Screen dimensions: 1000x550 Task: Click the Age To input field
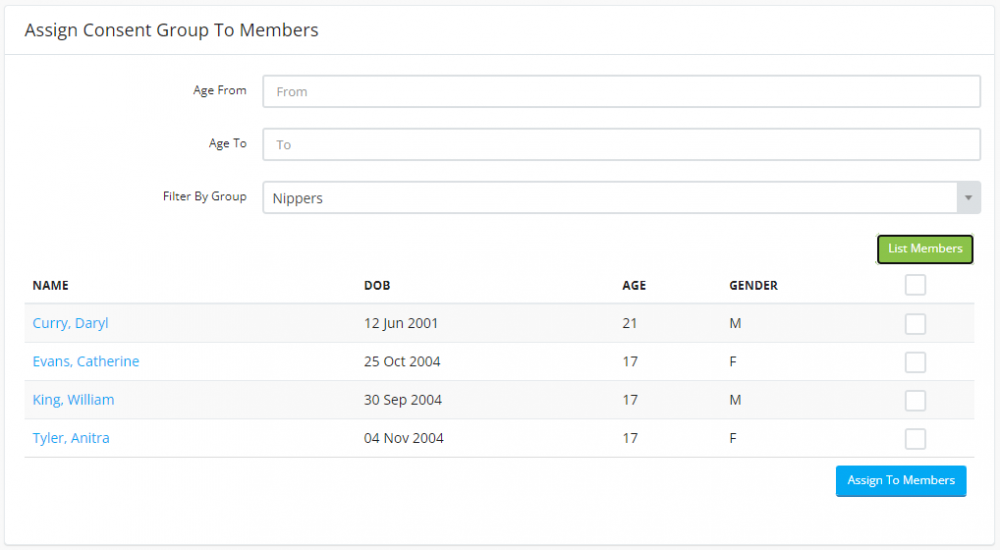click(x=621, y=144)
